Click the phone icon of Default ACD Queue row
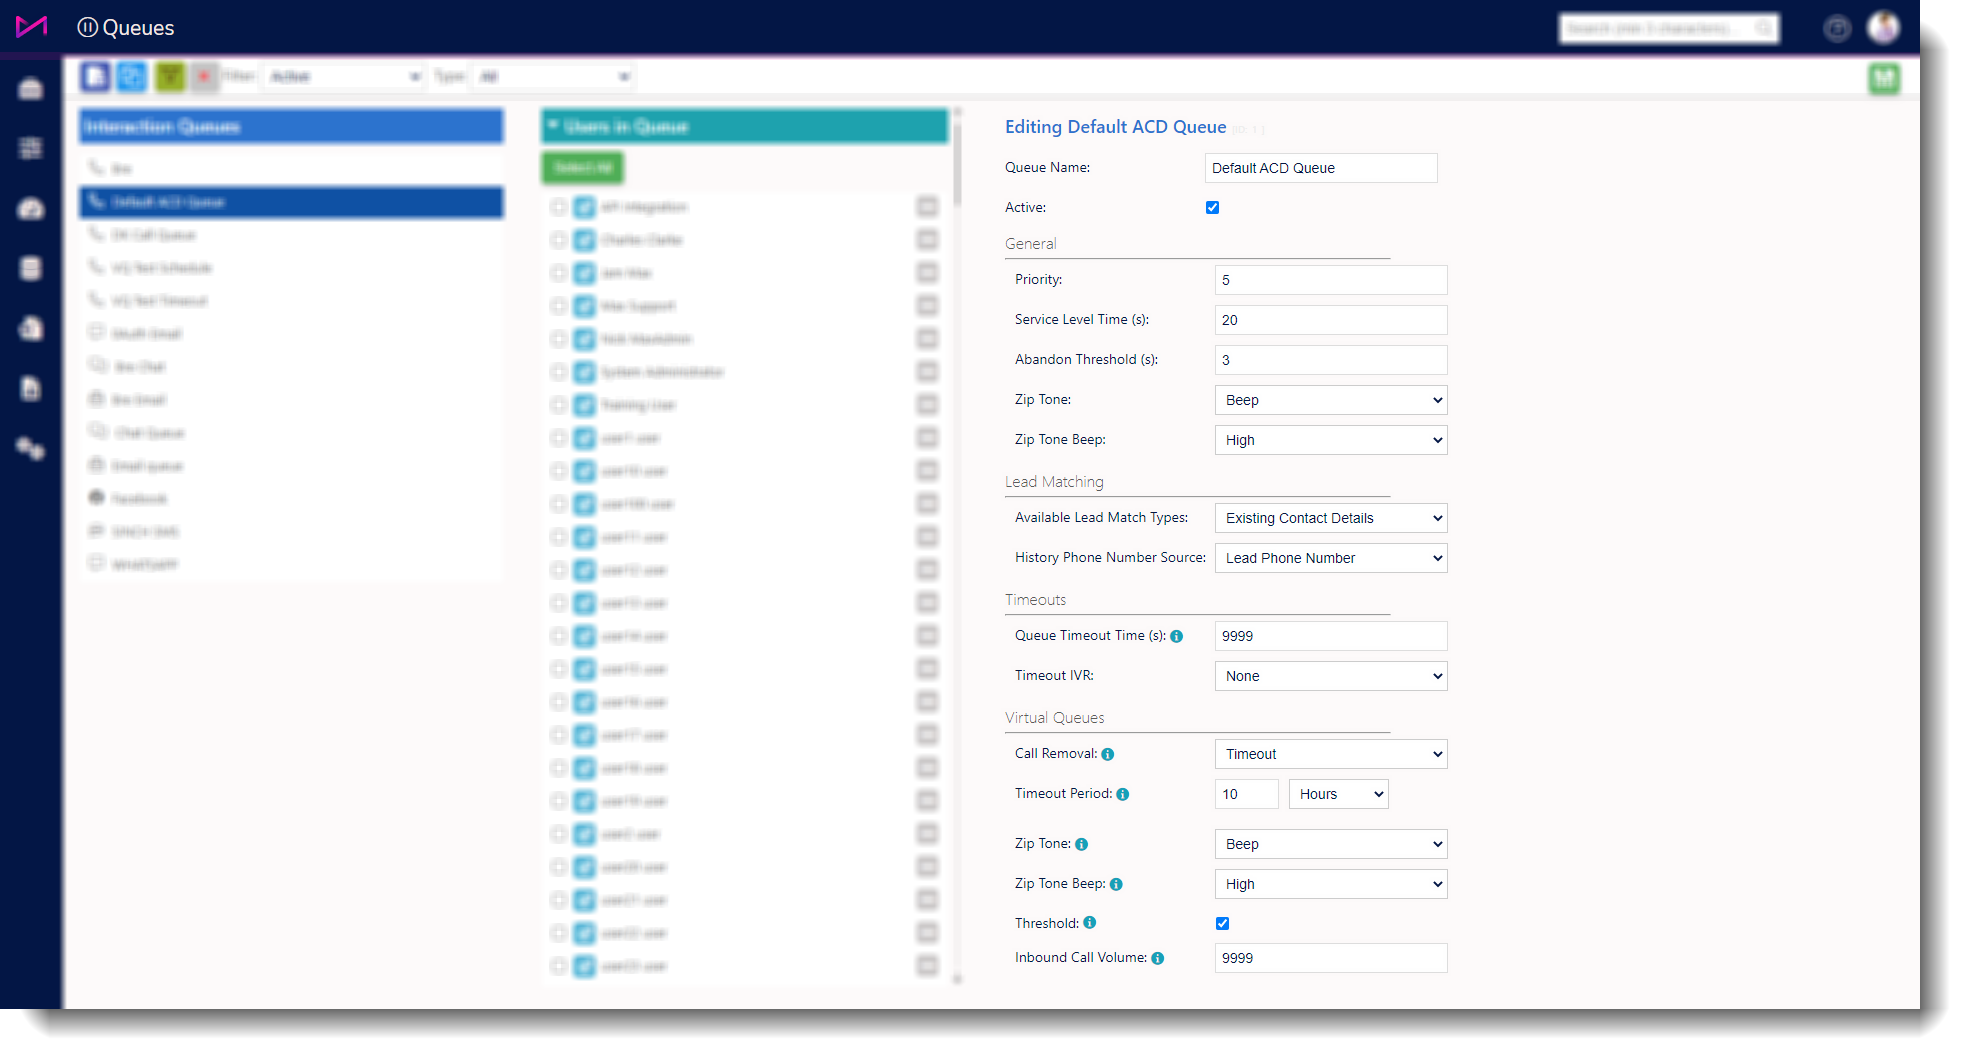This screenshot has width=1970, height=1059. pyautogui.click(x=96, y=201)
